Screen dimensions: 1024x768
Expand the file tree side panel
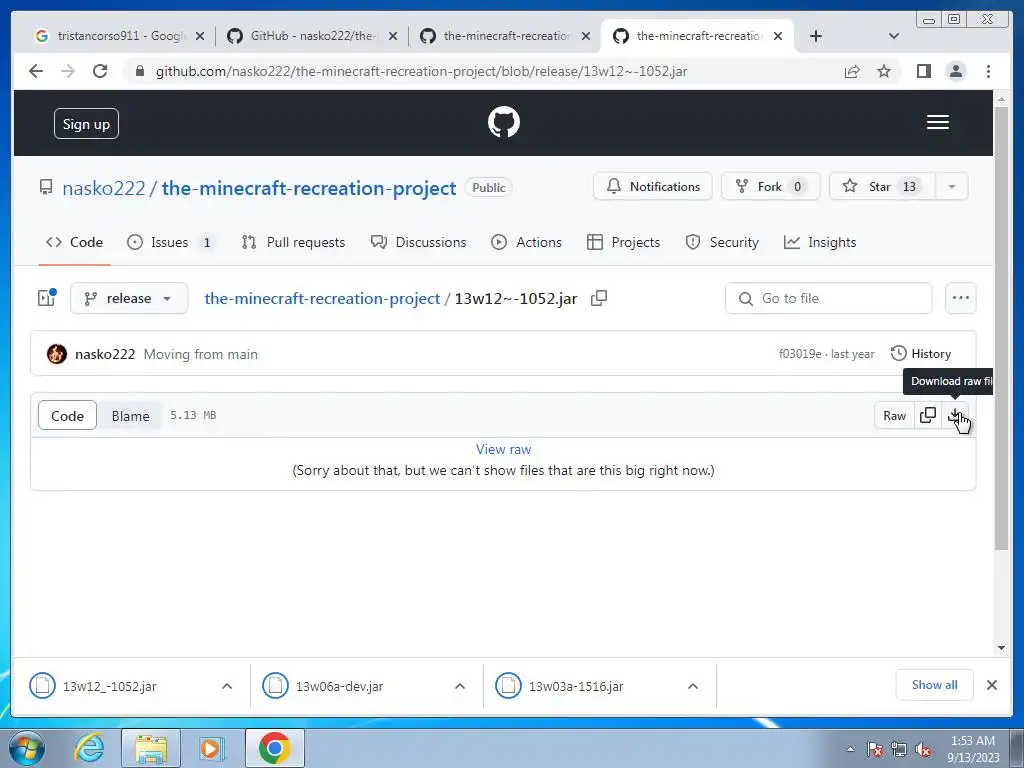pyautogui.click(x=46, y=298)
